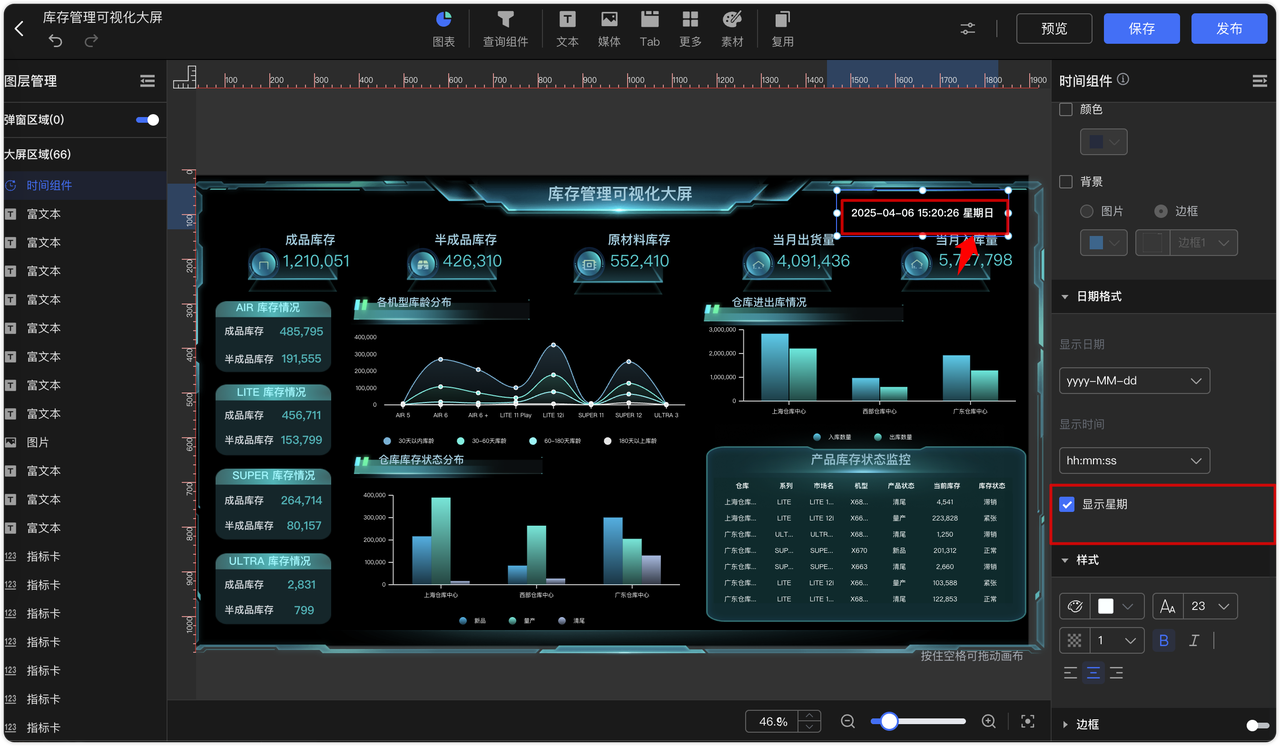Go back using the left arrow icon
1280x746 pixels.
click(x=19, y=29)
